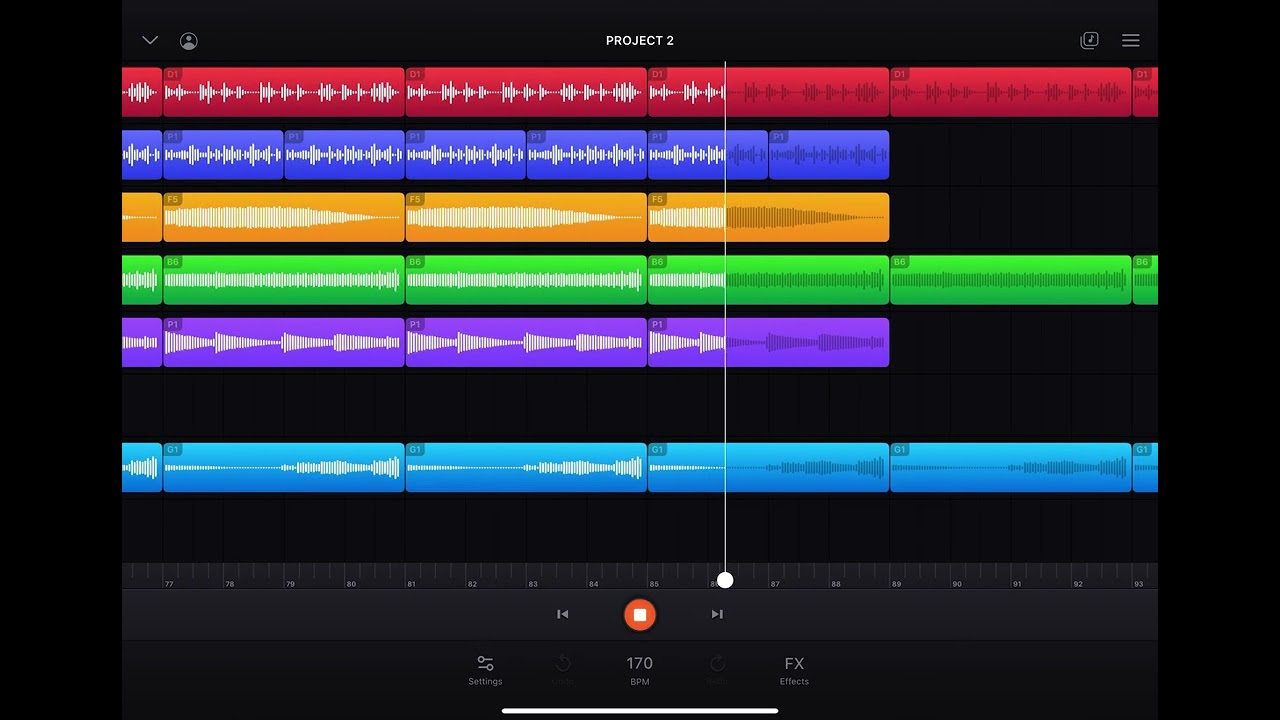The image size is (1280, 720).
Task: Select blue P1 clip starting at bar 77
Action: [x=223, y=155]
